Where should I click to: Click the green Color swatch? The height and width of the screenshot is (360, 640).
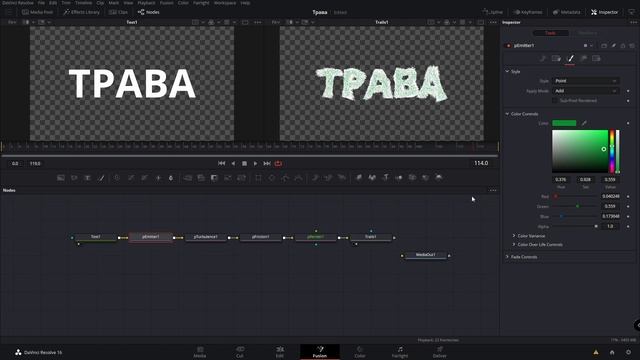click(564, 123)
